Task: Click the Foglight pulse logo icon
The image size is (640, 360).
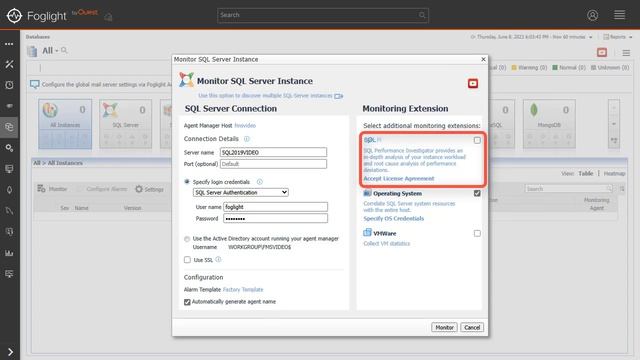Action: tap(14, 16)
